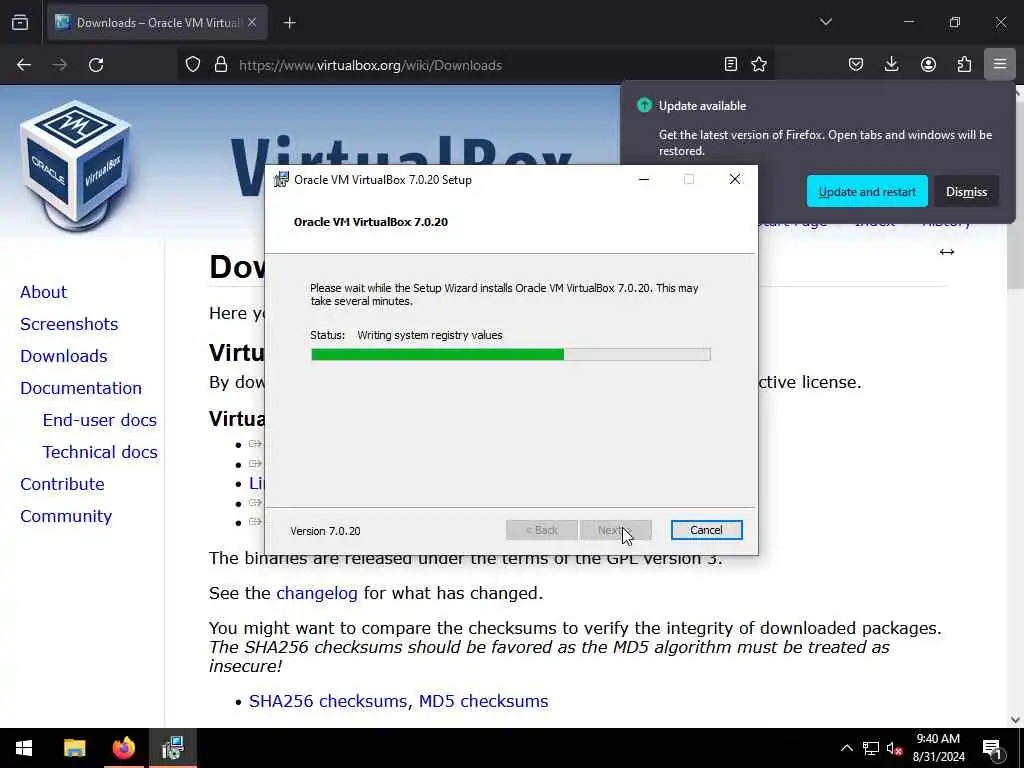Viewport: 1024px width, 768px height.
Task: Click the VirtualBox cube logo
Action: tap(76, 166)
